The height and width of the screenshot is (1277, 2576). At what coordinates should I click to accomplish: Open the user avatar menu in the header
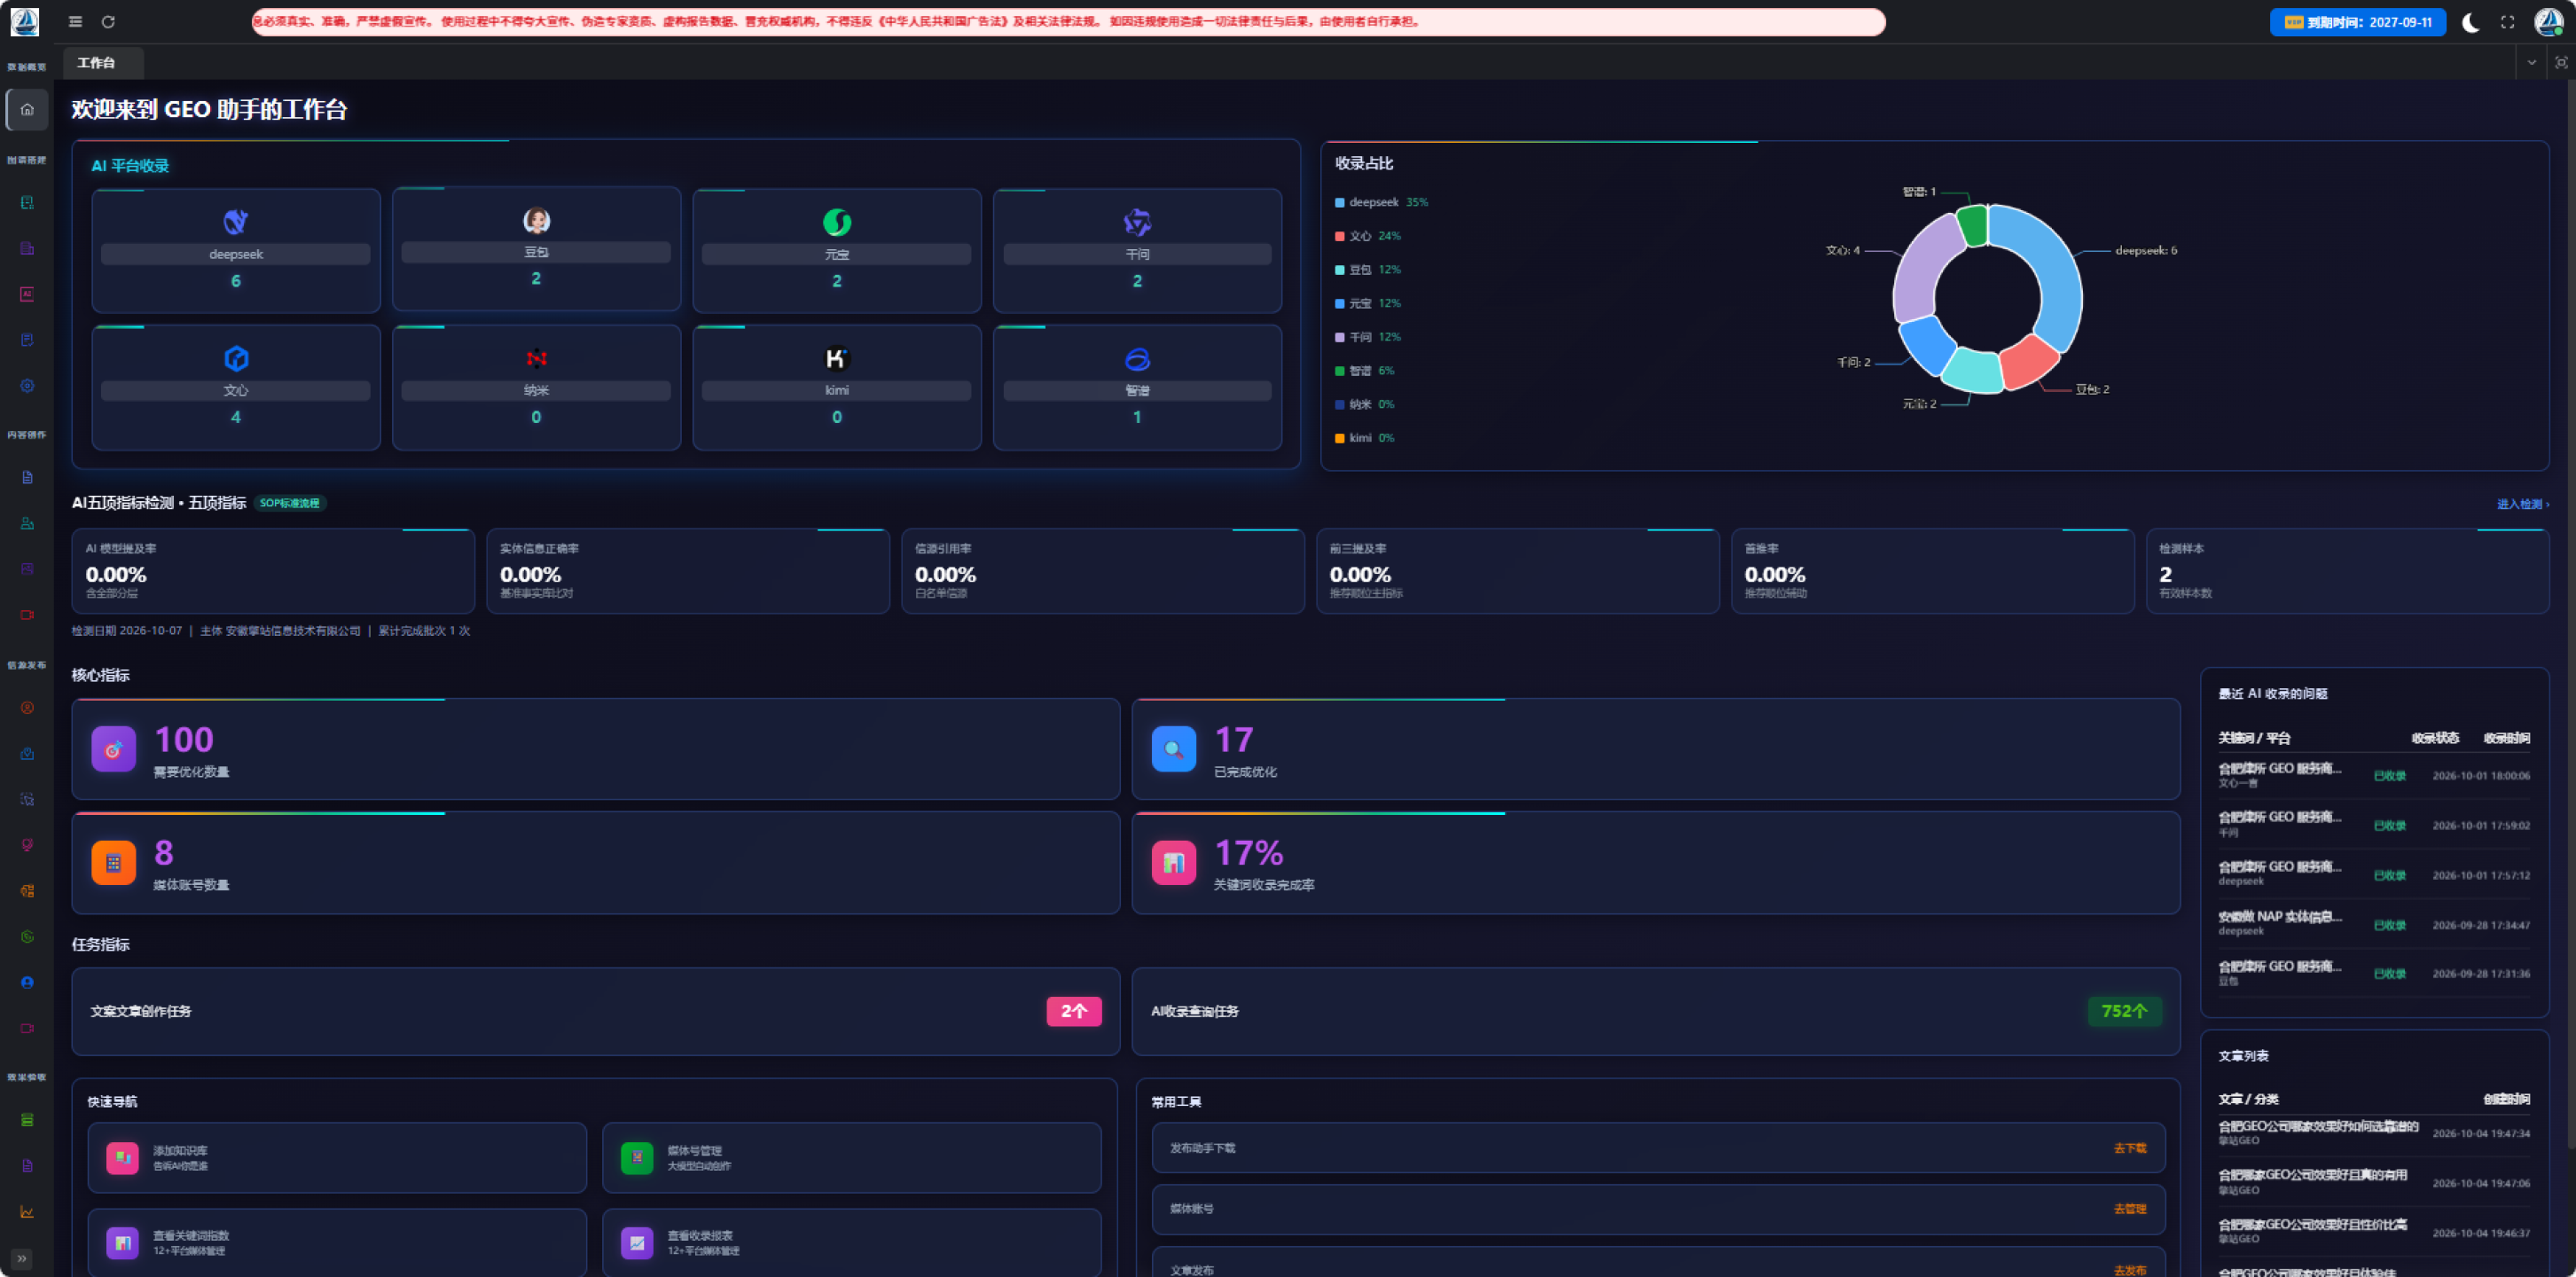[2549, 22]
